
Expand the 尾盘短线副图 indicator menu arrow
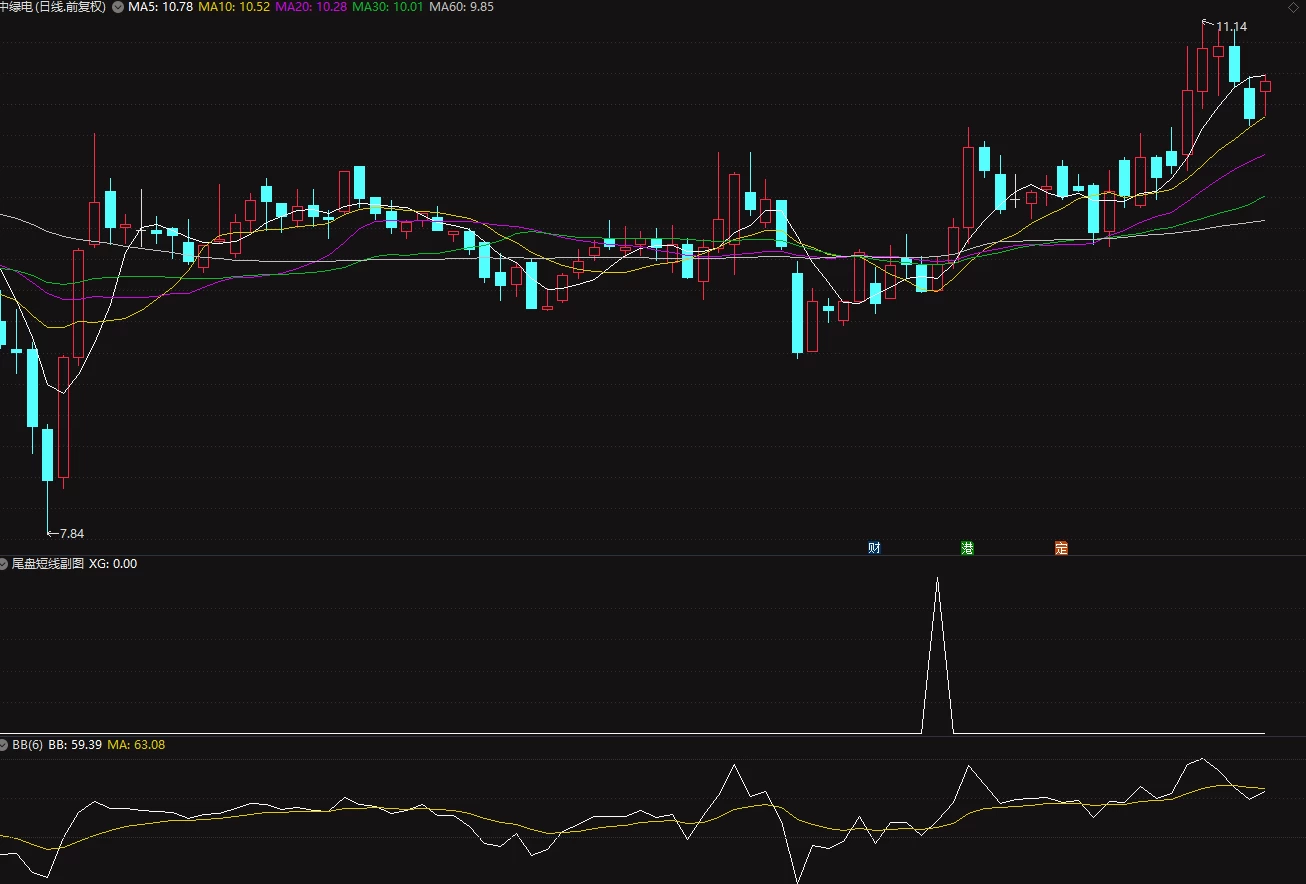(x=4, y=564)
